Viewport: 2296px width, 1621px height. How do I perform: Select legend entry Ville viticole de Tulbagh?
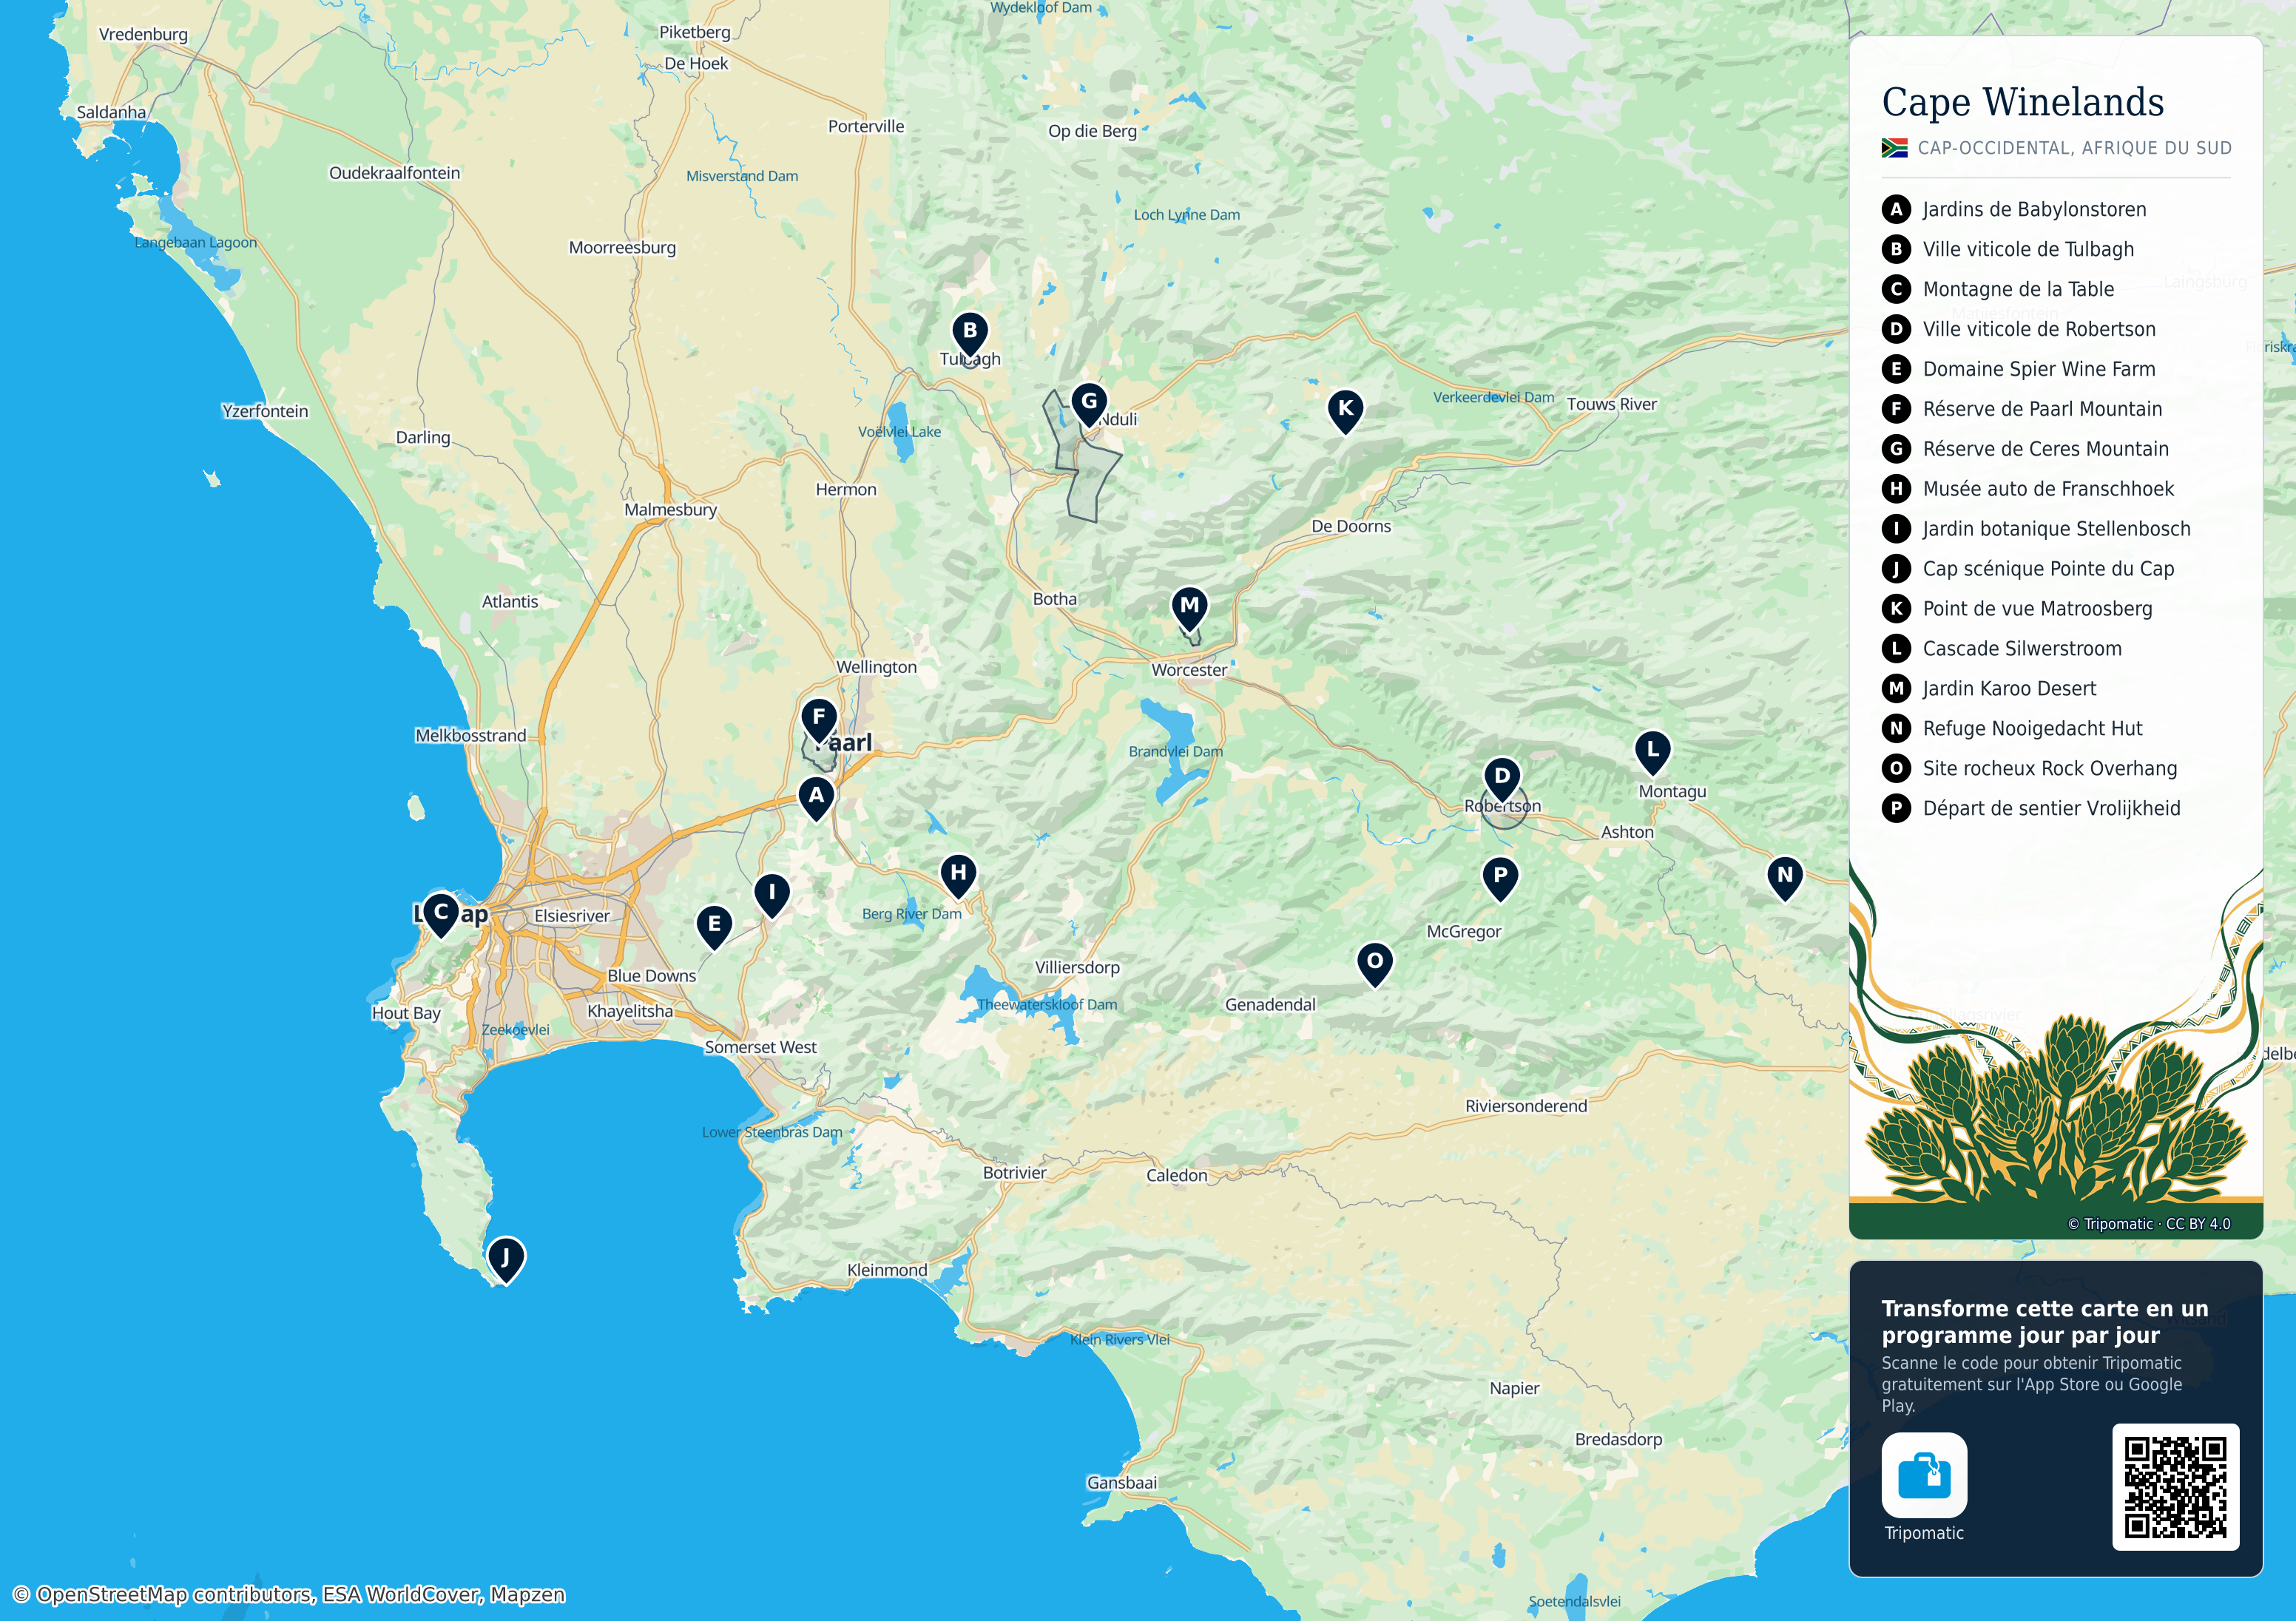click(2007, 249)
